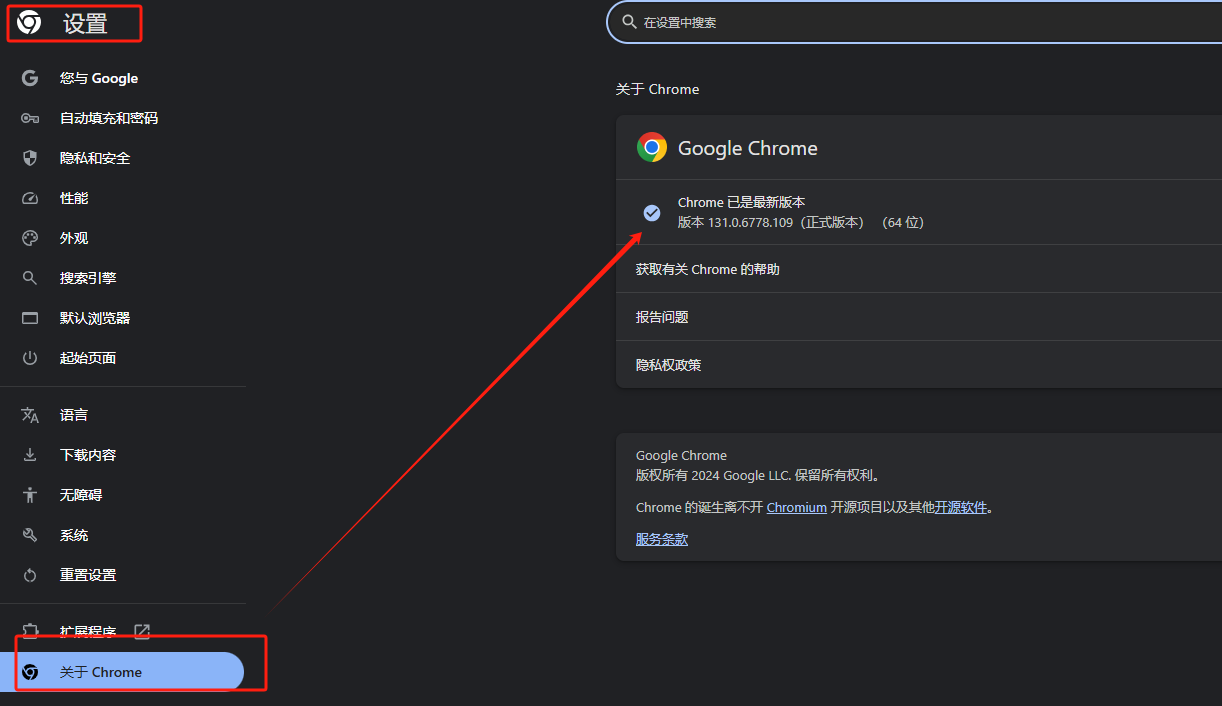
Task: Click the colorful Google Chrome logo in the card
Action: (652, 148)
